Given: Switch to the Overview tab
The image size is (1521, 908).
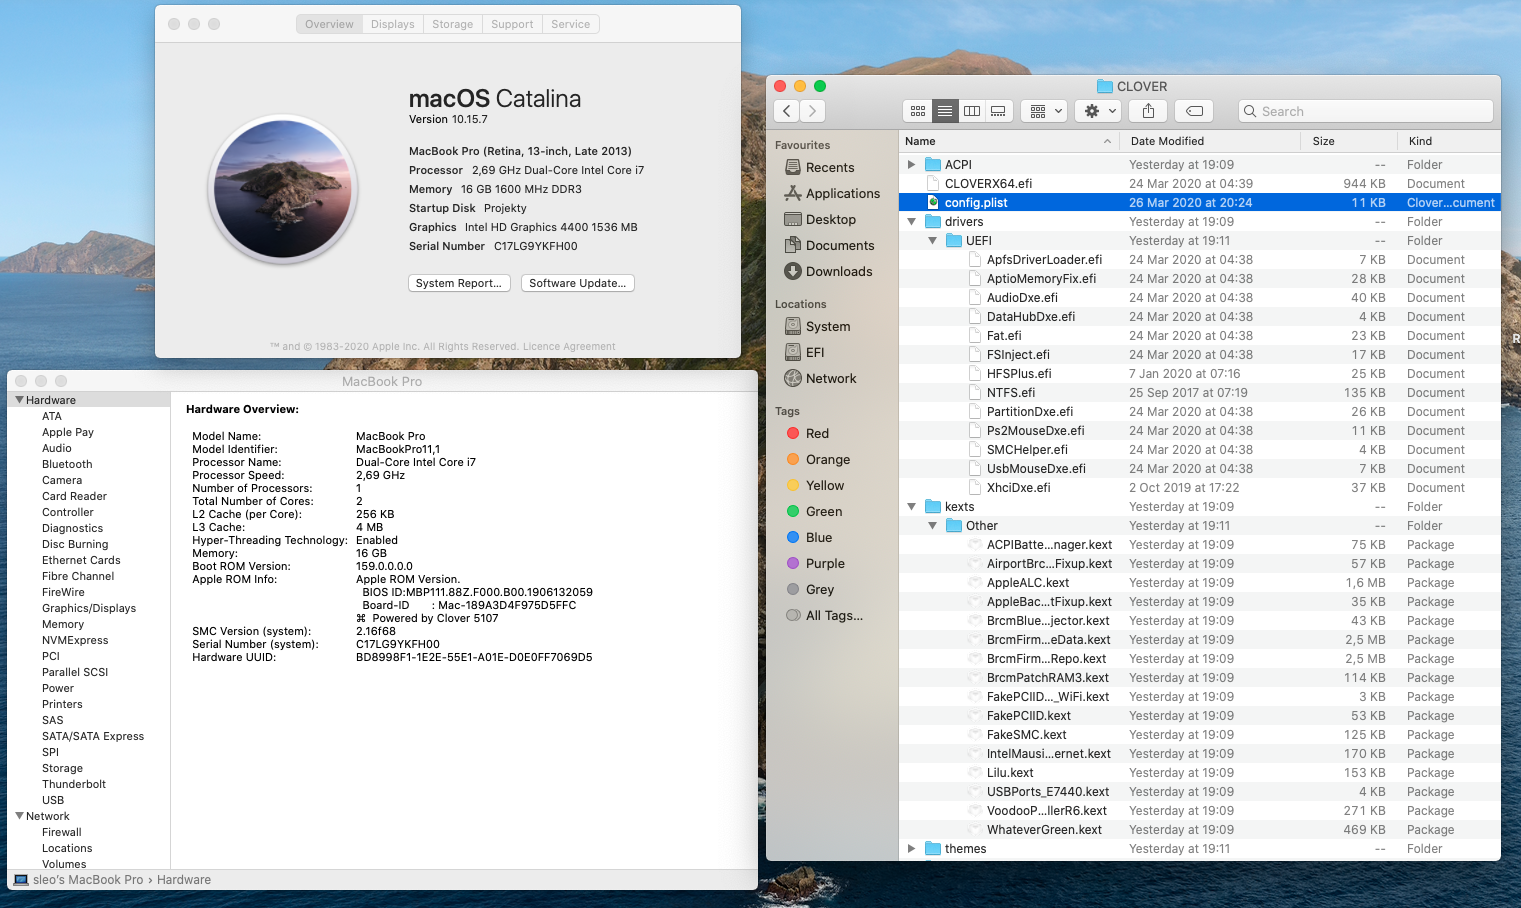Looking at the screenshot, I should click(x=329, y=24).
